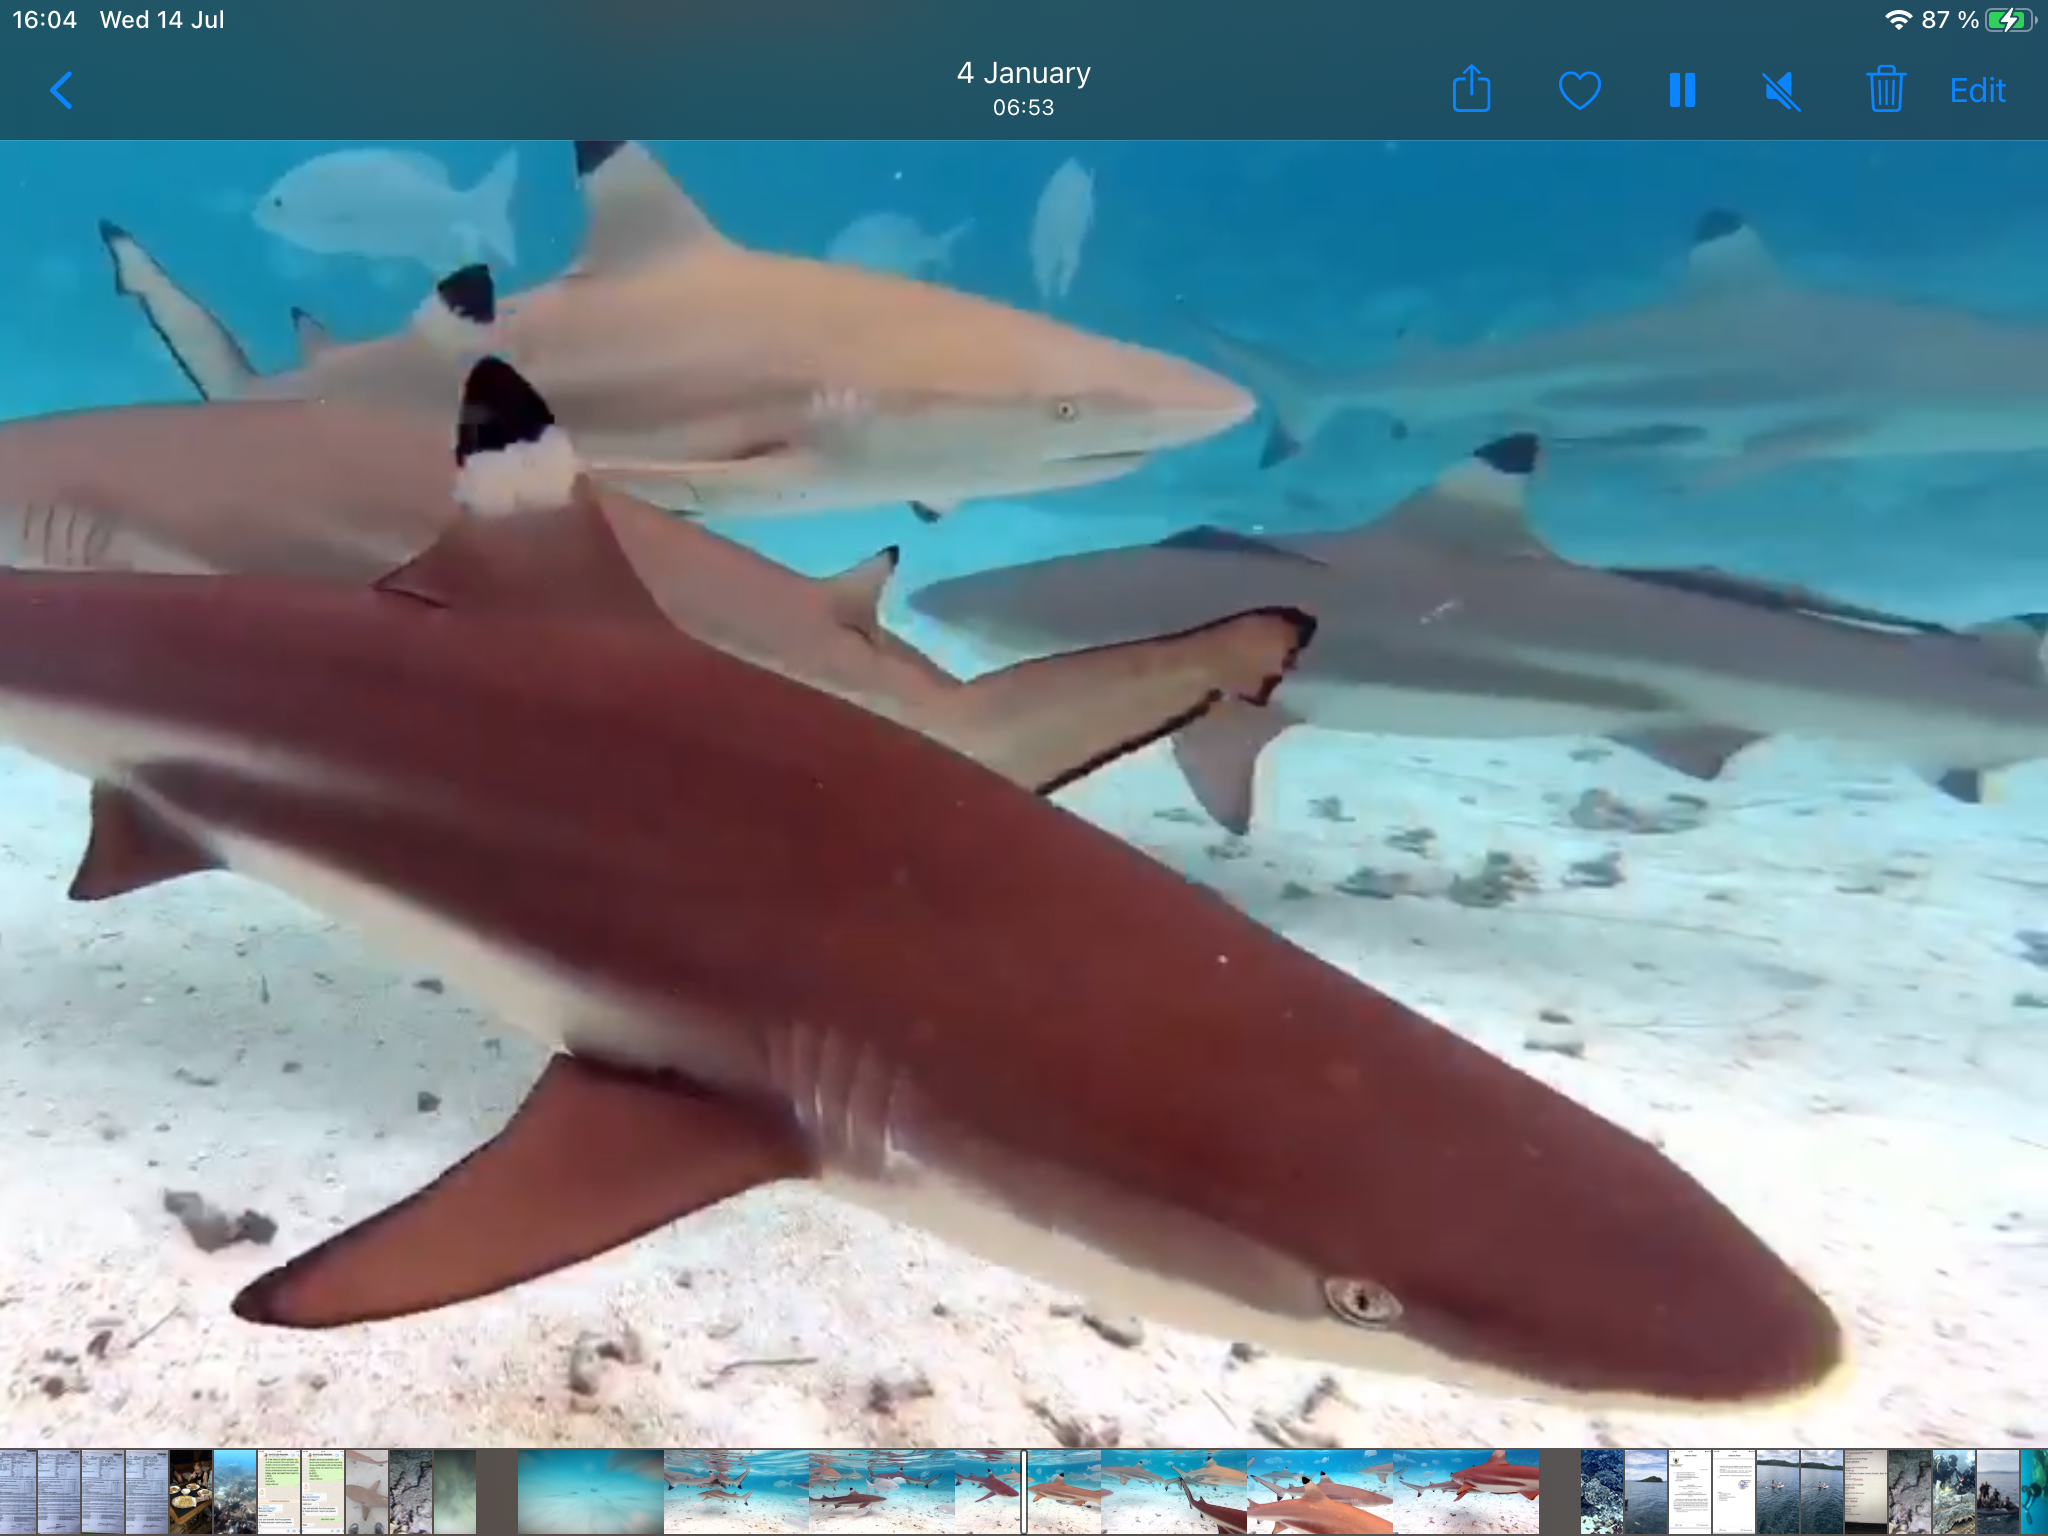This screenshot has height=1536, width=2048.
Task: Select the small island seascape thumbnail
Action: click(1646, 1491)
